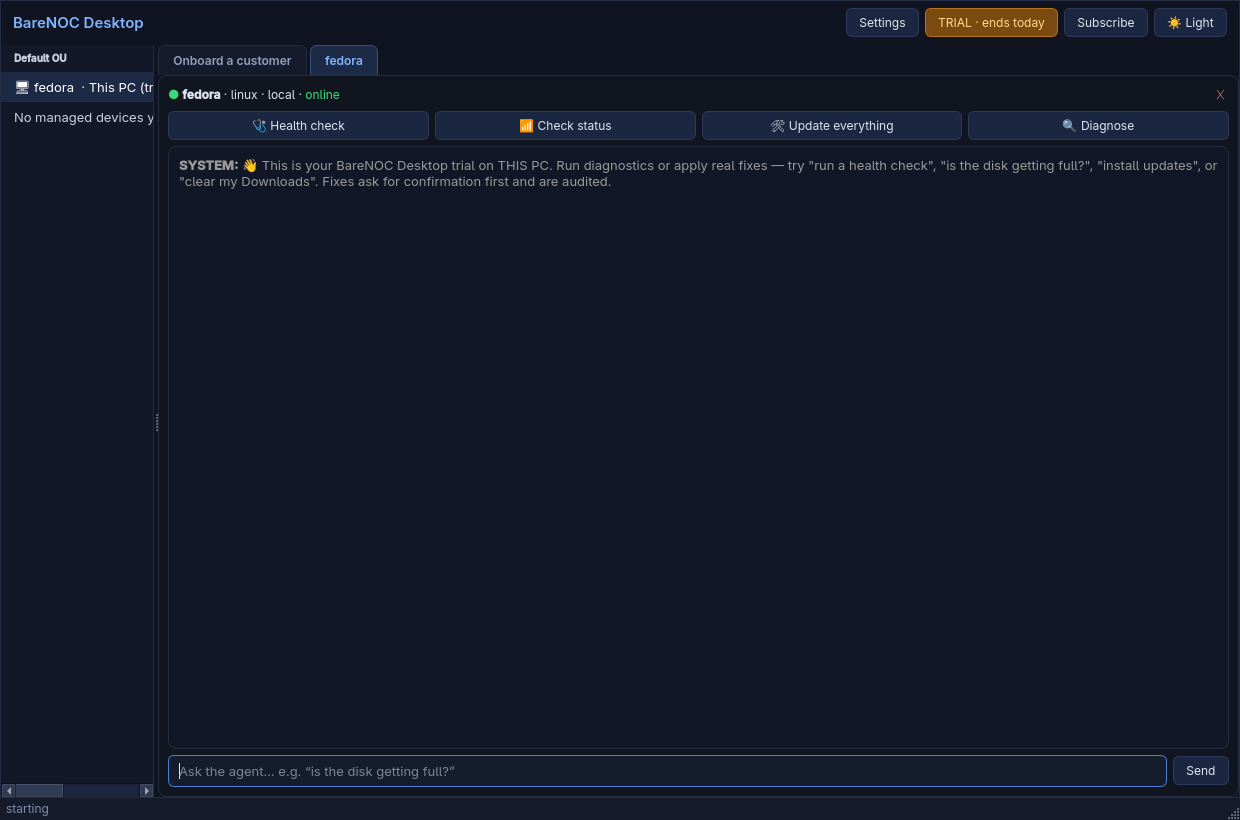Click the green 'online' status text
Screen dimensions: 1240x820
pos(322,95)
